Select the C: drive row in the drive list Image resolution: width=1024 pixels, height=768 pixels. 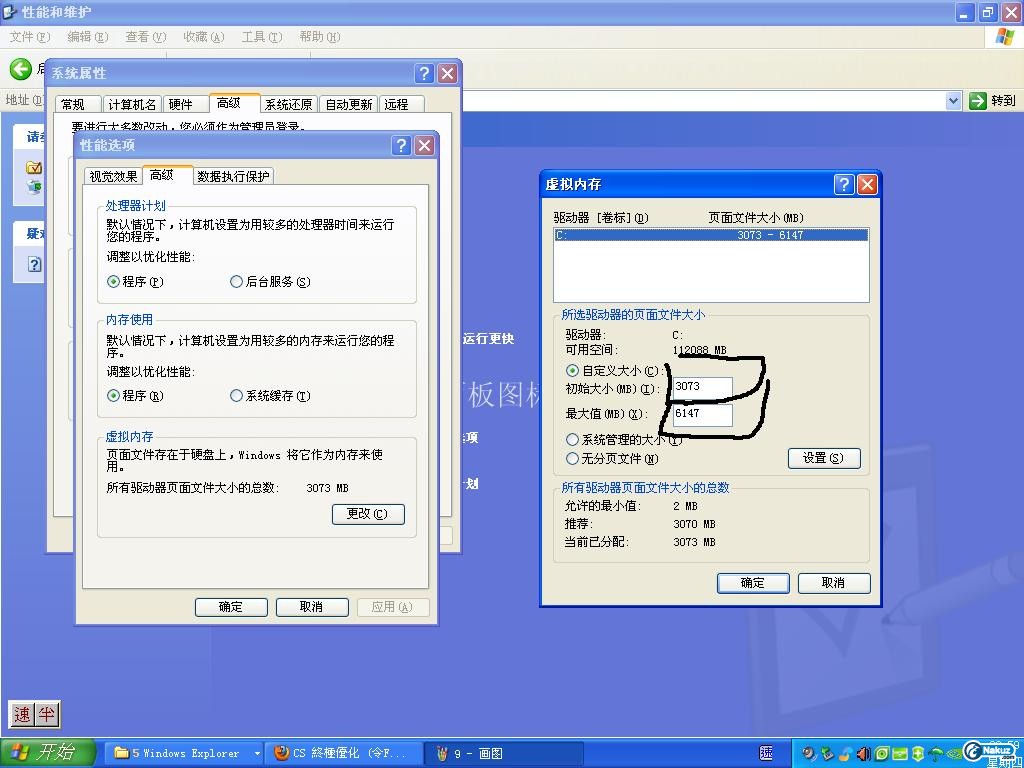pyautogui.click(x=711, y=235)
